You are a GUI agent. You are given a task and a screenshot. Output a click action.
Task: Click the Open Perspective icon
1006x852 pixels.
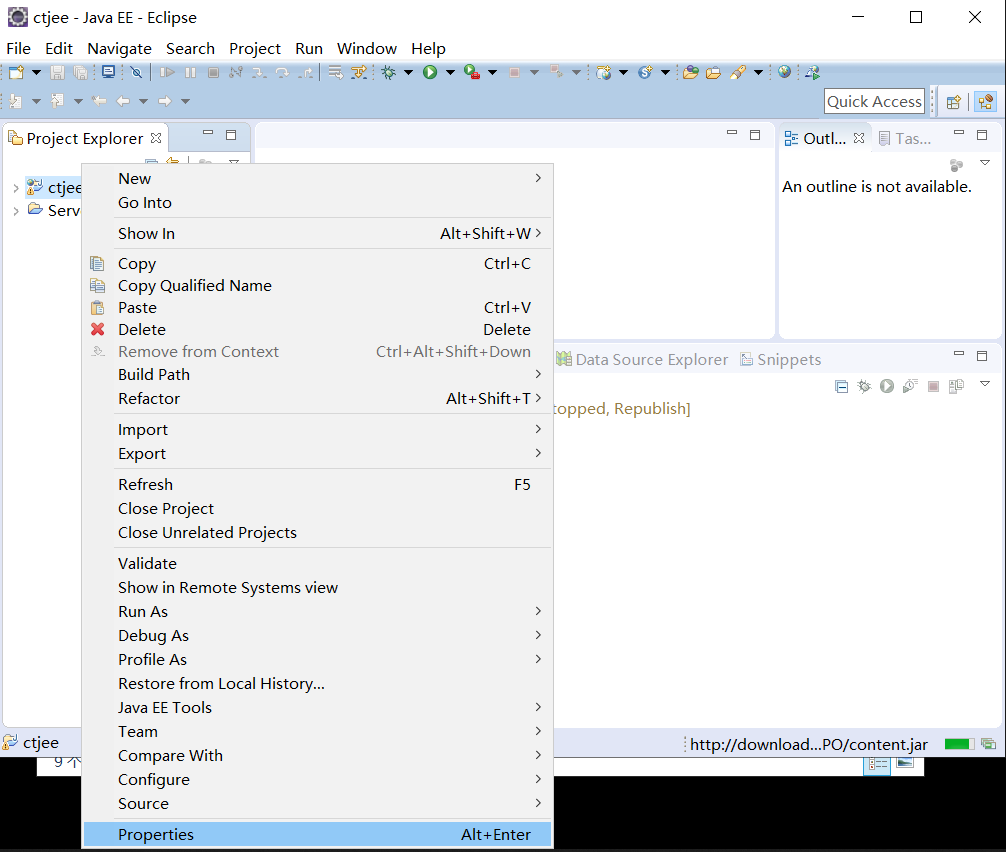[954, 101]
